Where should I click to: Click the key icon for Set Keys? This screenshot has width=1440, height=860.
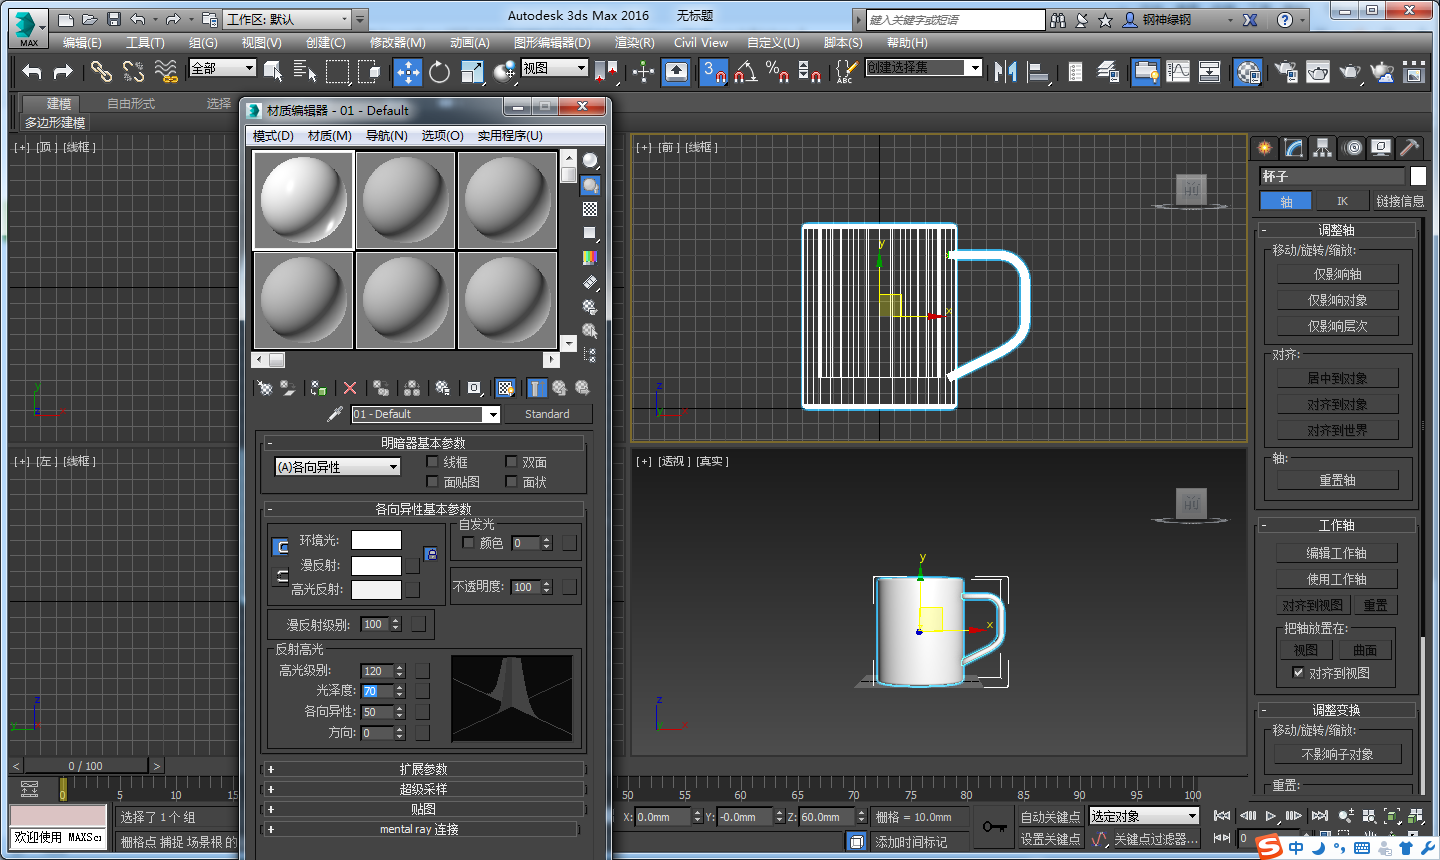pyautogui.click(x=994, y=826)
